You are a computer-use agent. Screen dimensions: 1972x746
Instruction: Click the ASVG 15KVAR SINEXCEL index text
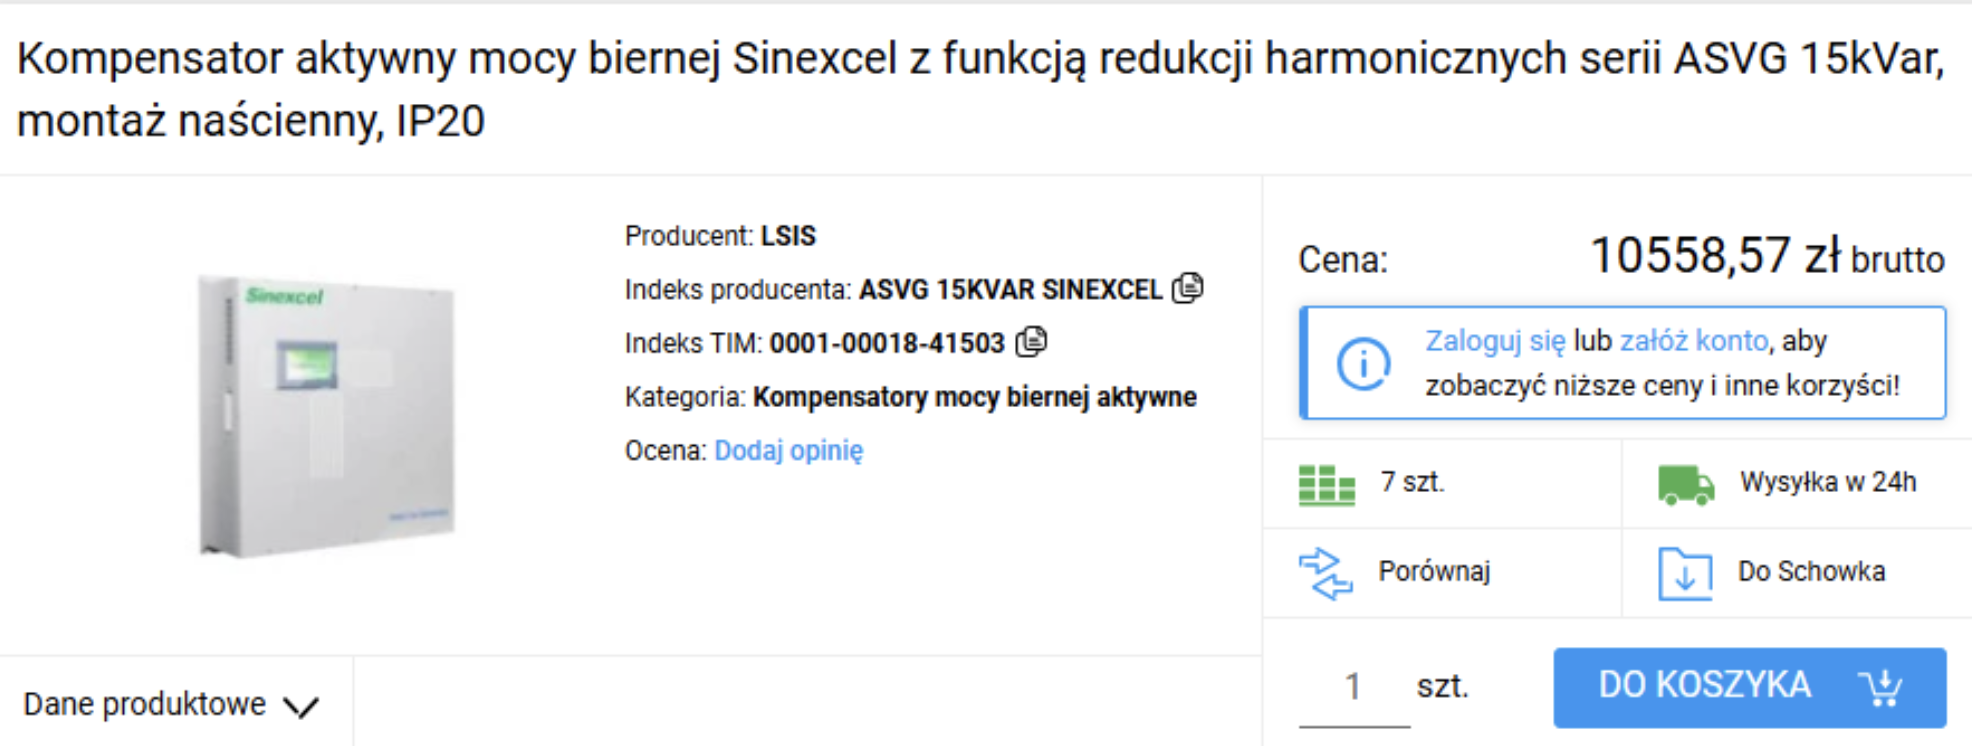[1010, 290]
